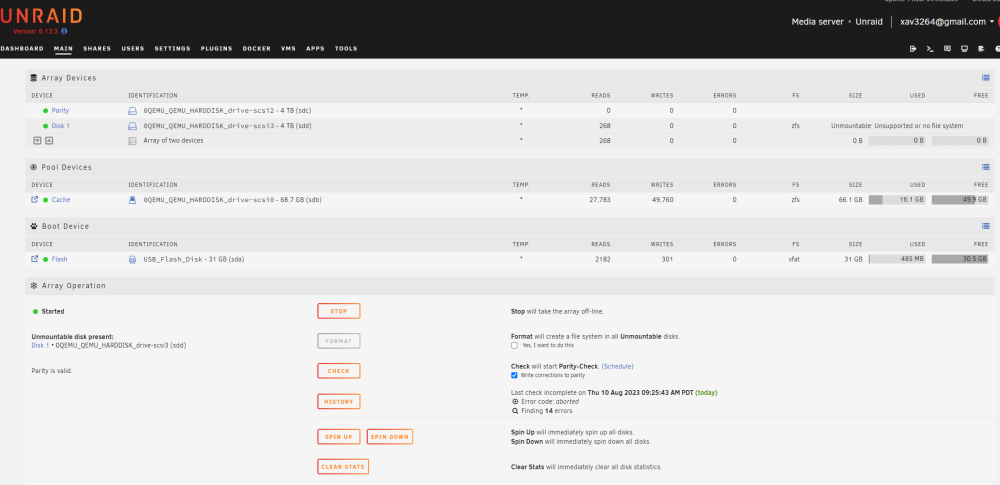1000x485 pixels.
Task: Click the magnifier icon beside Finding 14 errors
Action: [x=515, y=411]
